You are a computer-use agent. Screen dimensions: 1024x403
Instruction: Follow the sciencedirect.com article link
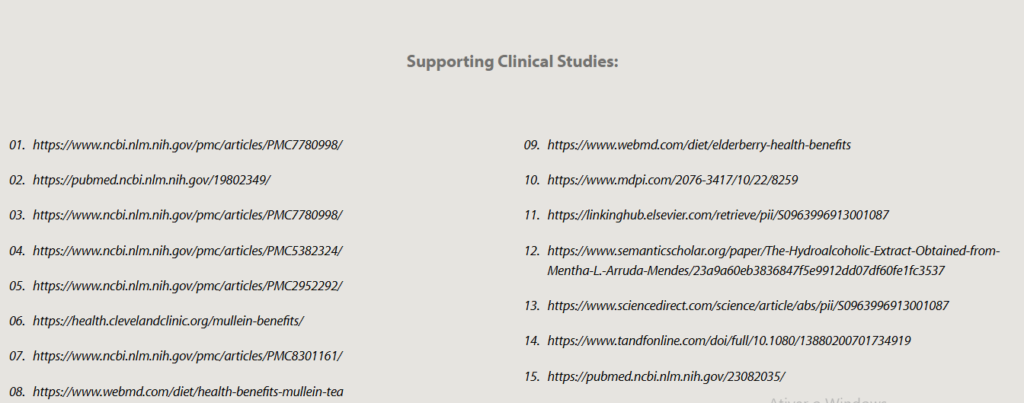point(748,305)
